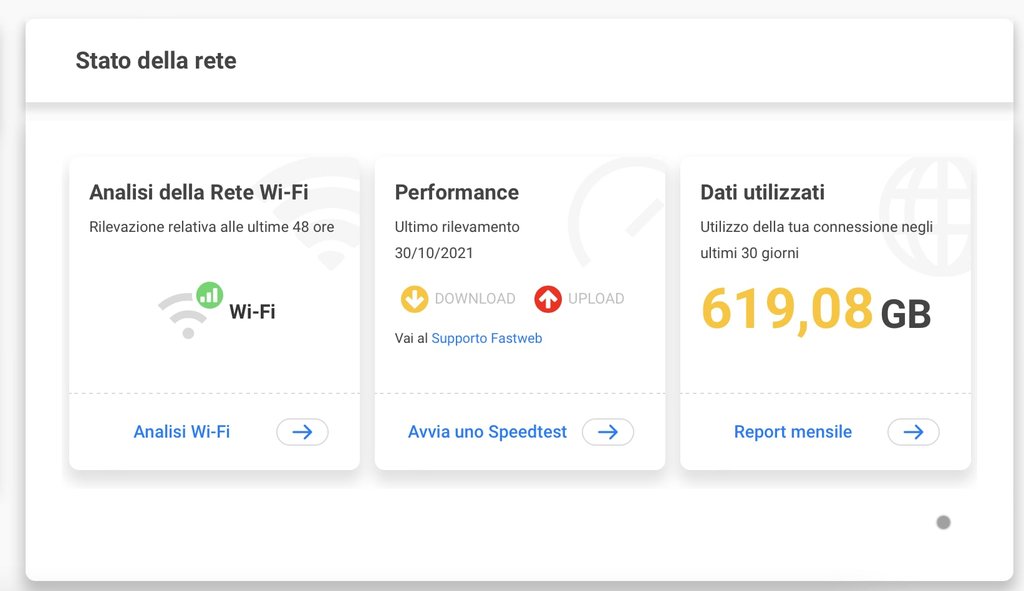Viewport: 1024px width, 591px height.
Task: Start a speed test via Avvia uno Speedtest
Action: pos(487,432)
